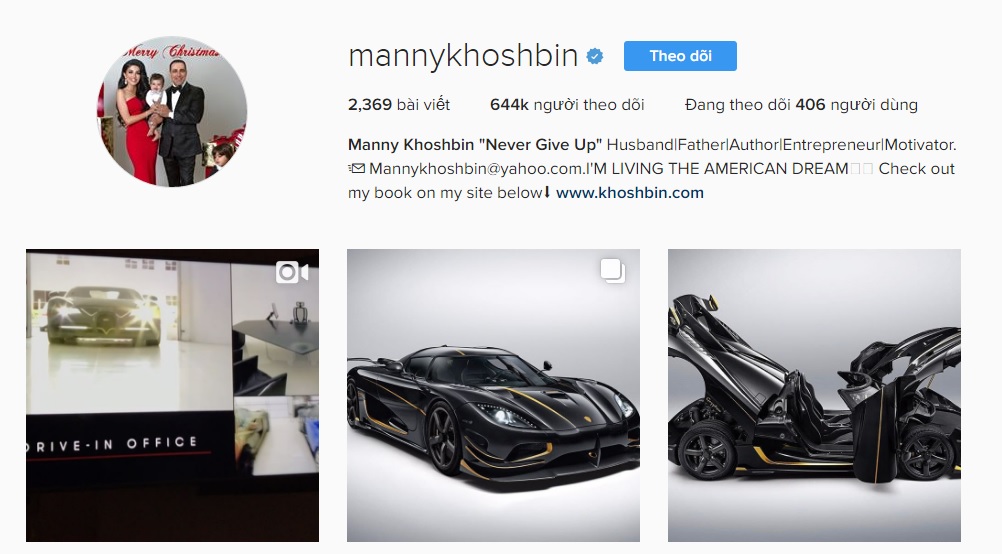The height and width of the screenshot is (554, 1002).
Task: Click the Mannykhoshbin@yahoo.com email text
Action: (476, 169)
